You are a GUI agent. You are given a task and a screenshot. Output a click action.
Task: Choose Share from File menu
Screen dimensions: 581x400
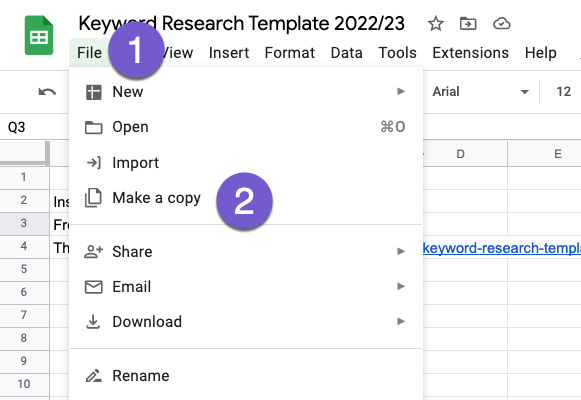tap(246, 251)
